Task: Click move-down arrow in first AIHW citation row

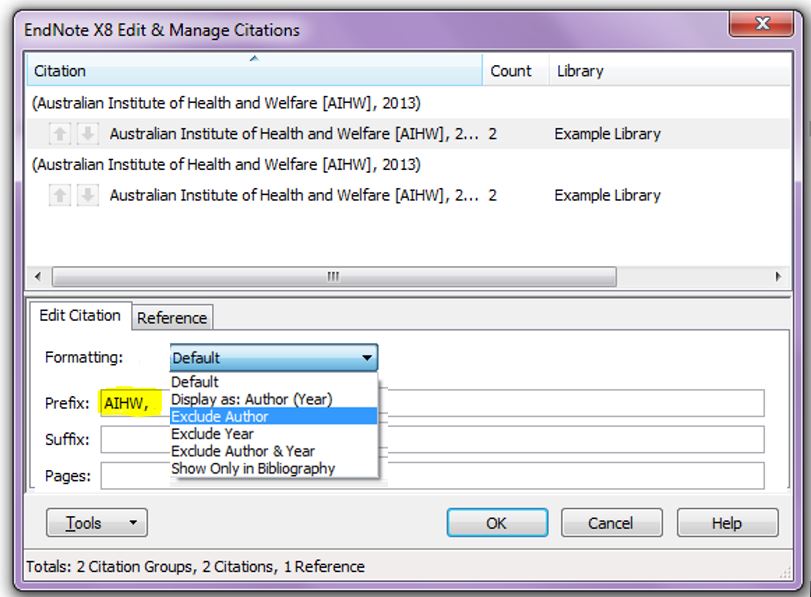Action: pyautogui.click(x=88, y=134)
